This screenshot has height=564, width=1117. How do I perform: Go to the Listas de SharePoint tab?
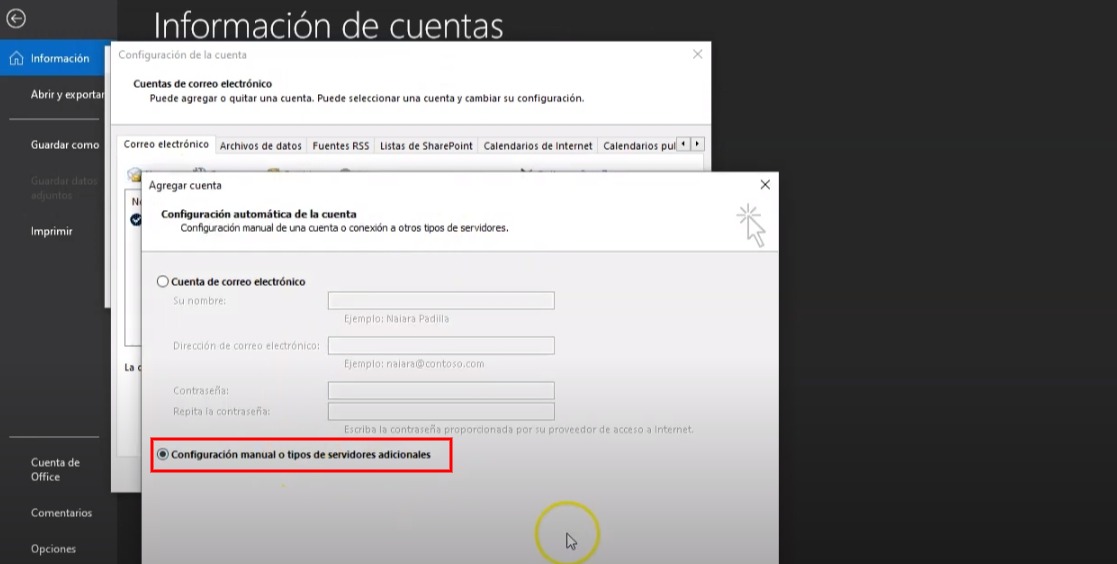coord(426,146)
